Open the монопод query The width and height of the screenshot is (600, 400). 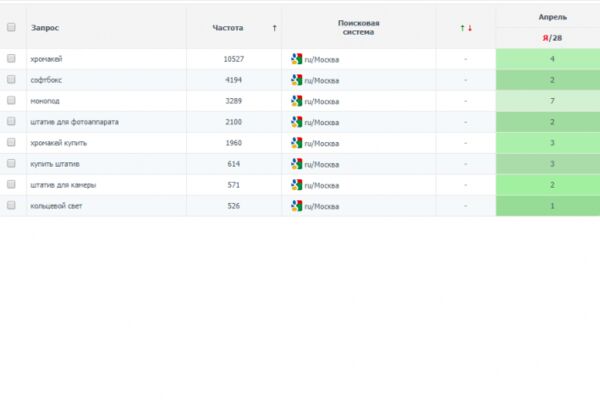click(45, 101)
